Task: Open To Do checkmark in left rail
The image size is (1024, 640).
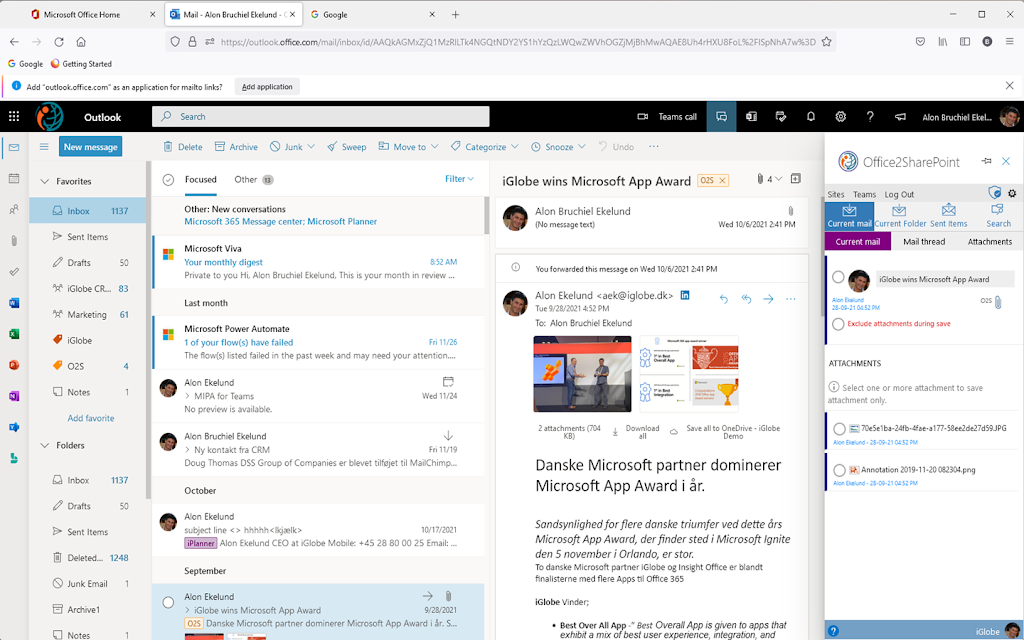Action: click(14, 272)
